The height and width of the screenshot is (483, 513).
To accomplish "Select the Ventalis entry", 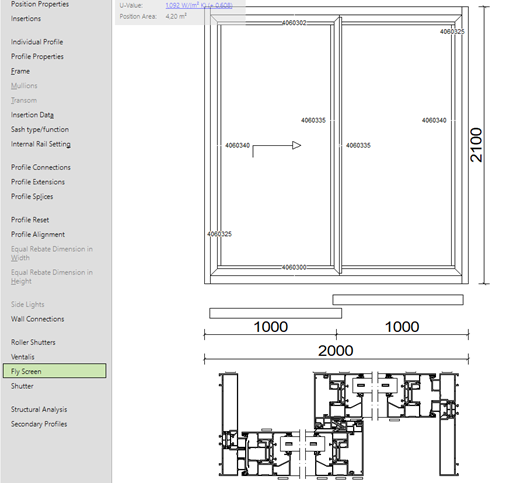I will [x=22, y=357].
